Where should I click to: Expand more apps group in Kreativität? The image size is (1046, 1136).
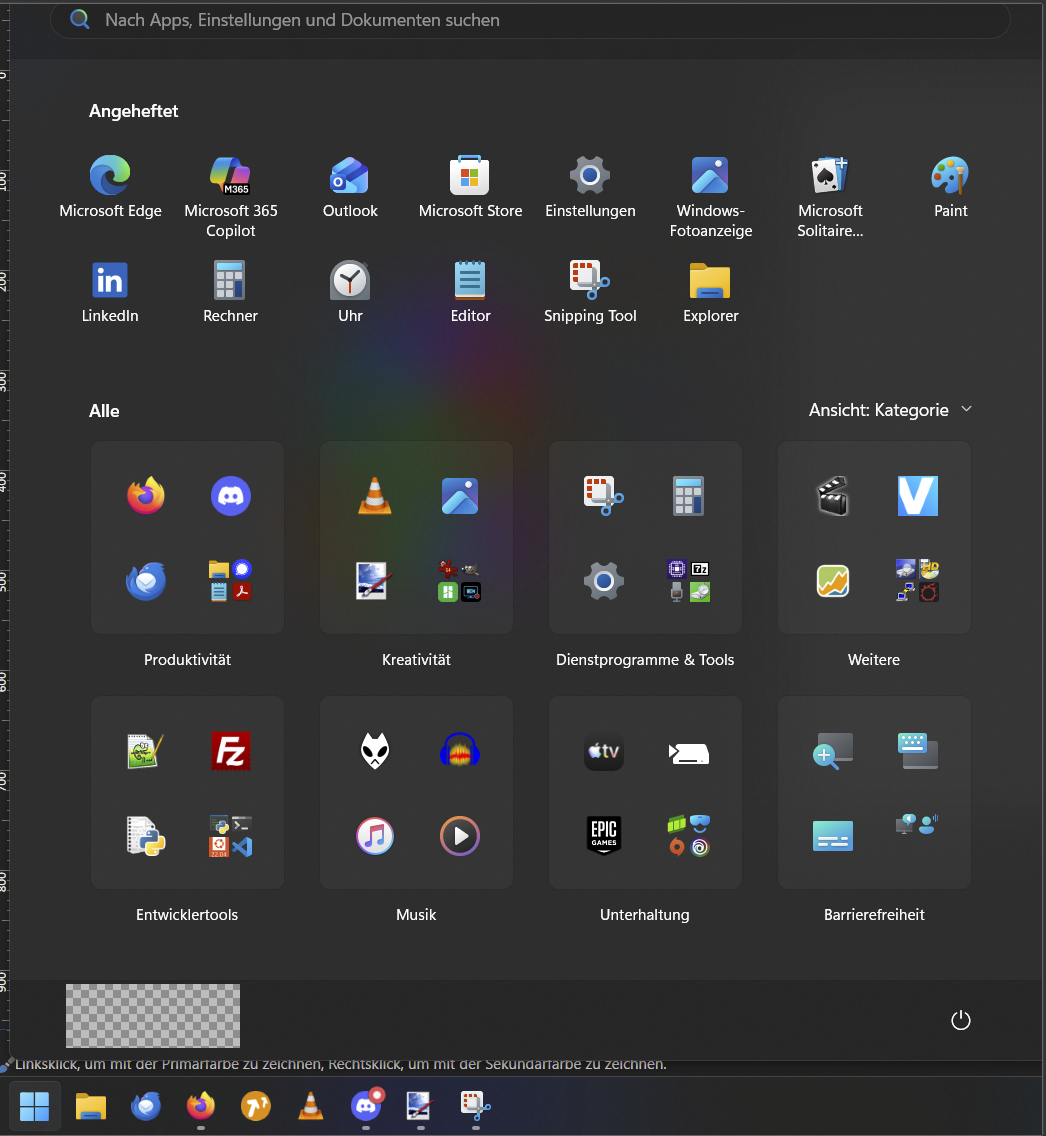click(459, 581)
